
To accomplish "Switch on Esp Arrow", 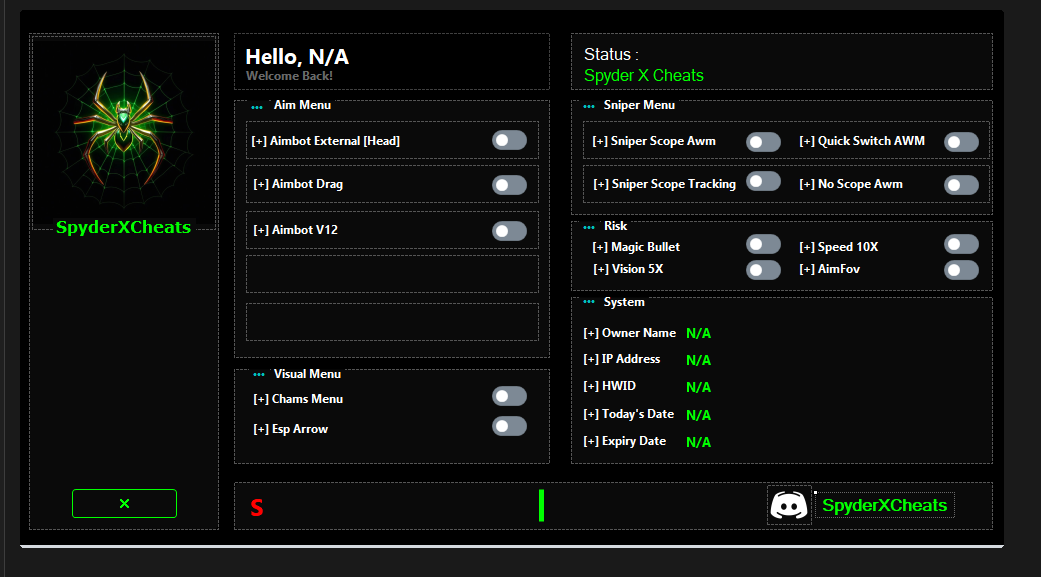I will [x=509, y=427].
